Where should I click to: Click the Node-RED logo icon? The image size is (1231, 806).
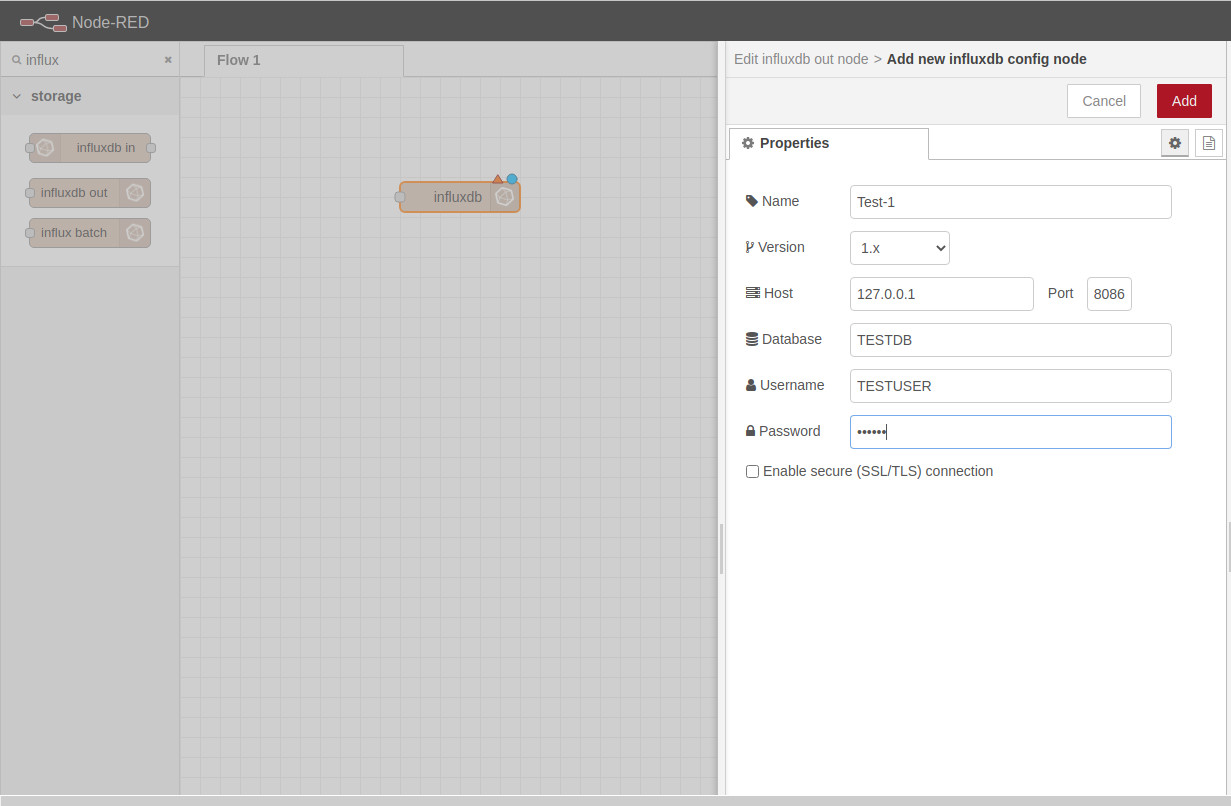(42, 21)
